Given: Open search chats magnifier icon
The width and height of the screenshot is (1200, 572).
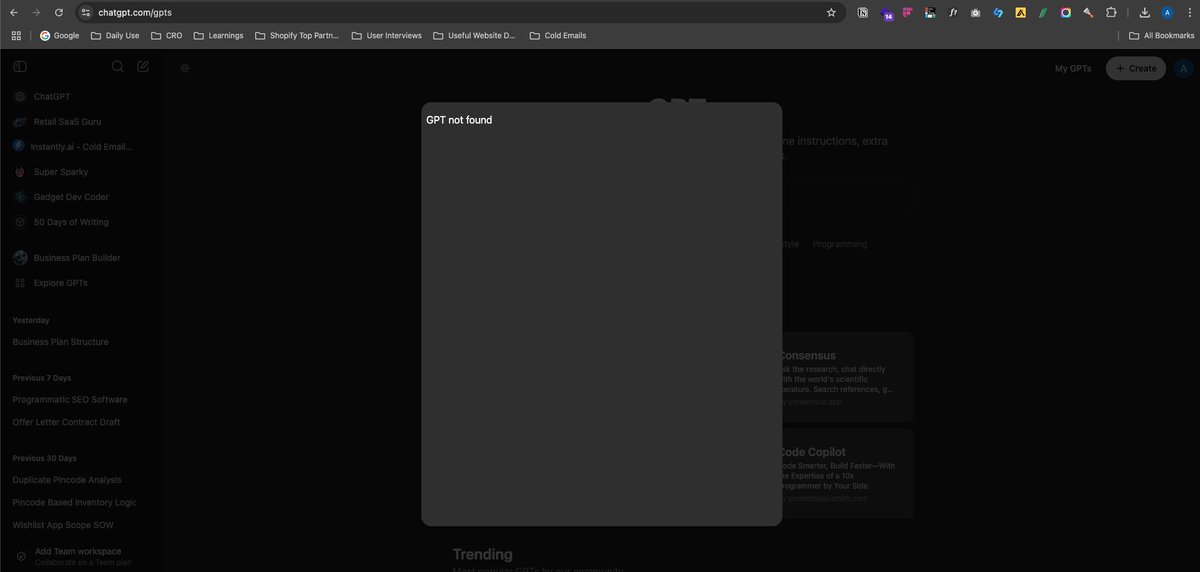Looking at the screenshot, I should click(x=117, y=67).
